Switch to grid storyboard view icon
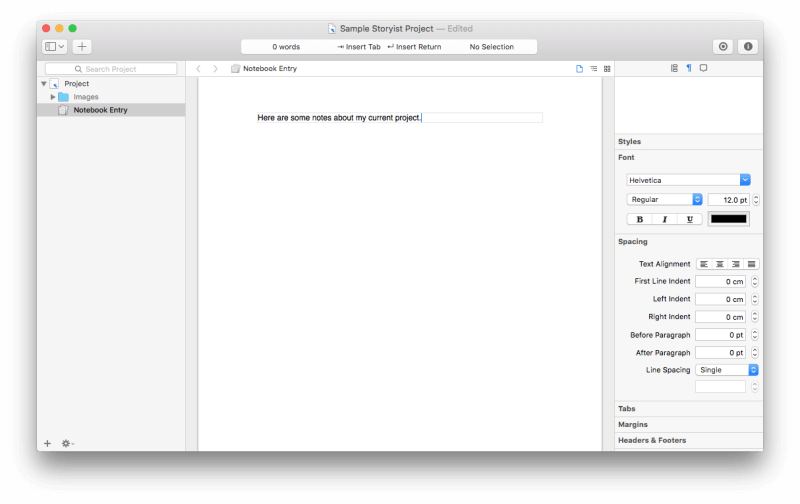 pos(607,68)
